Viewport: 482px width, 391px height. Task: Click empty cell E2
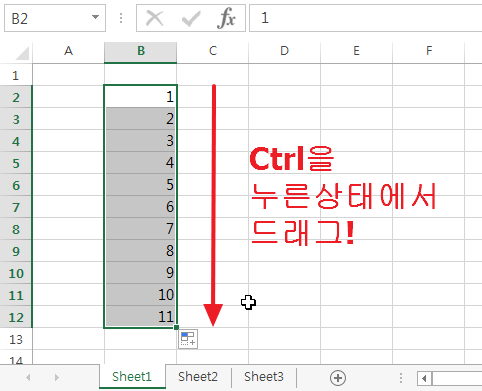356,97
